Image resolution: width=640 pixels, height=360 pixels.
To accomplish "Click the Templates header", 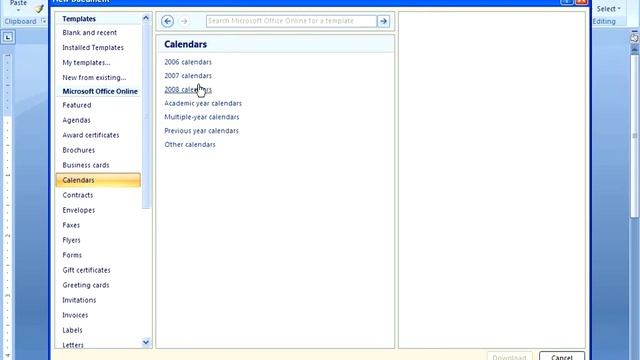I will pyautogui.click(x=79, y=19).
